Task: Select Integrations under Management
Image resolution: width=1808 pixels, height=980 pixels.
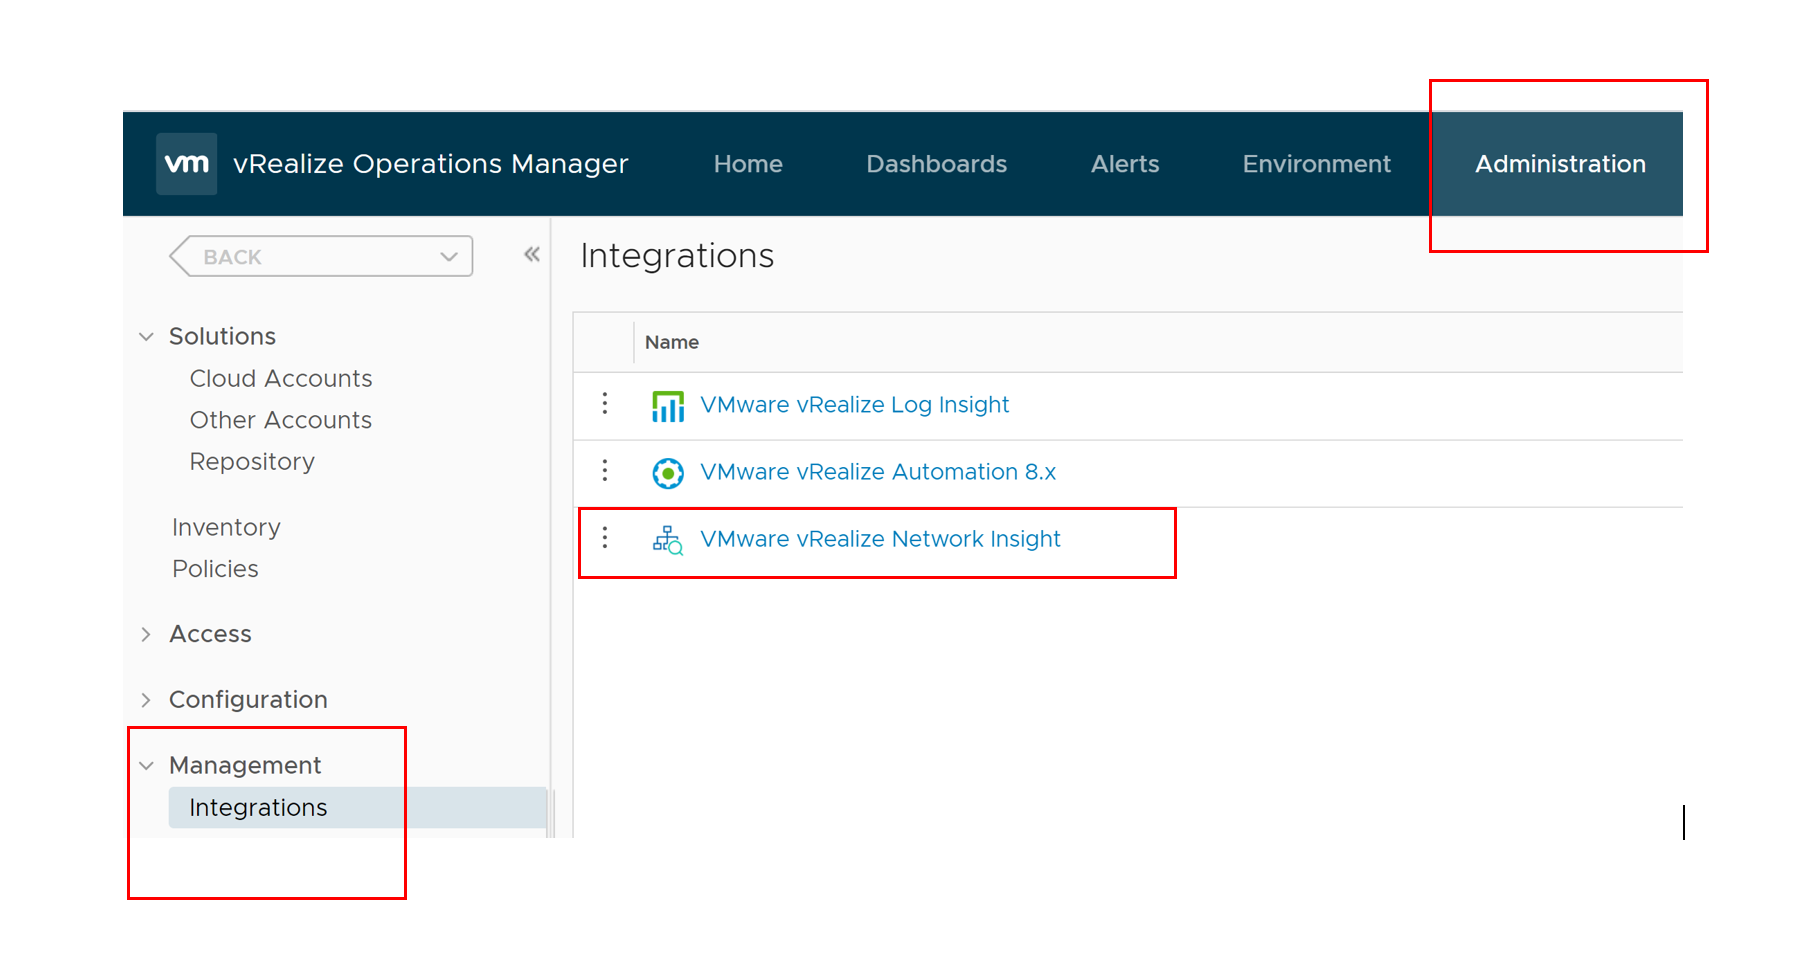Action: 358,808
